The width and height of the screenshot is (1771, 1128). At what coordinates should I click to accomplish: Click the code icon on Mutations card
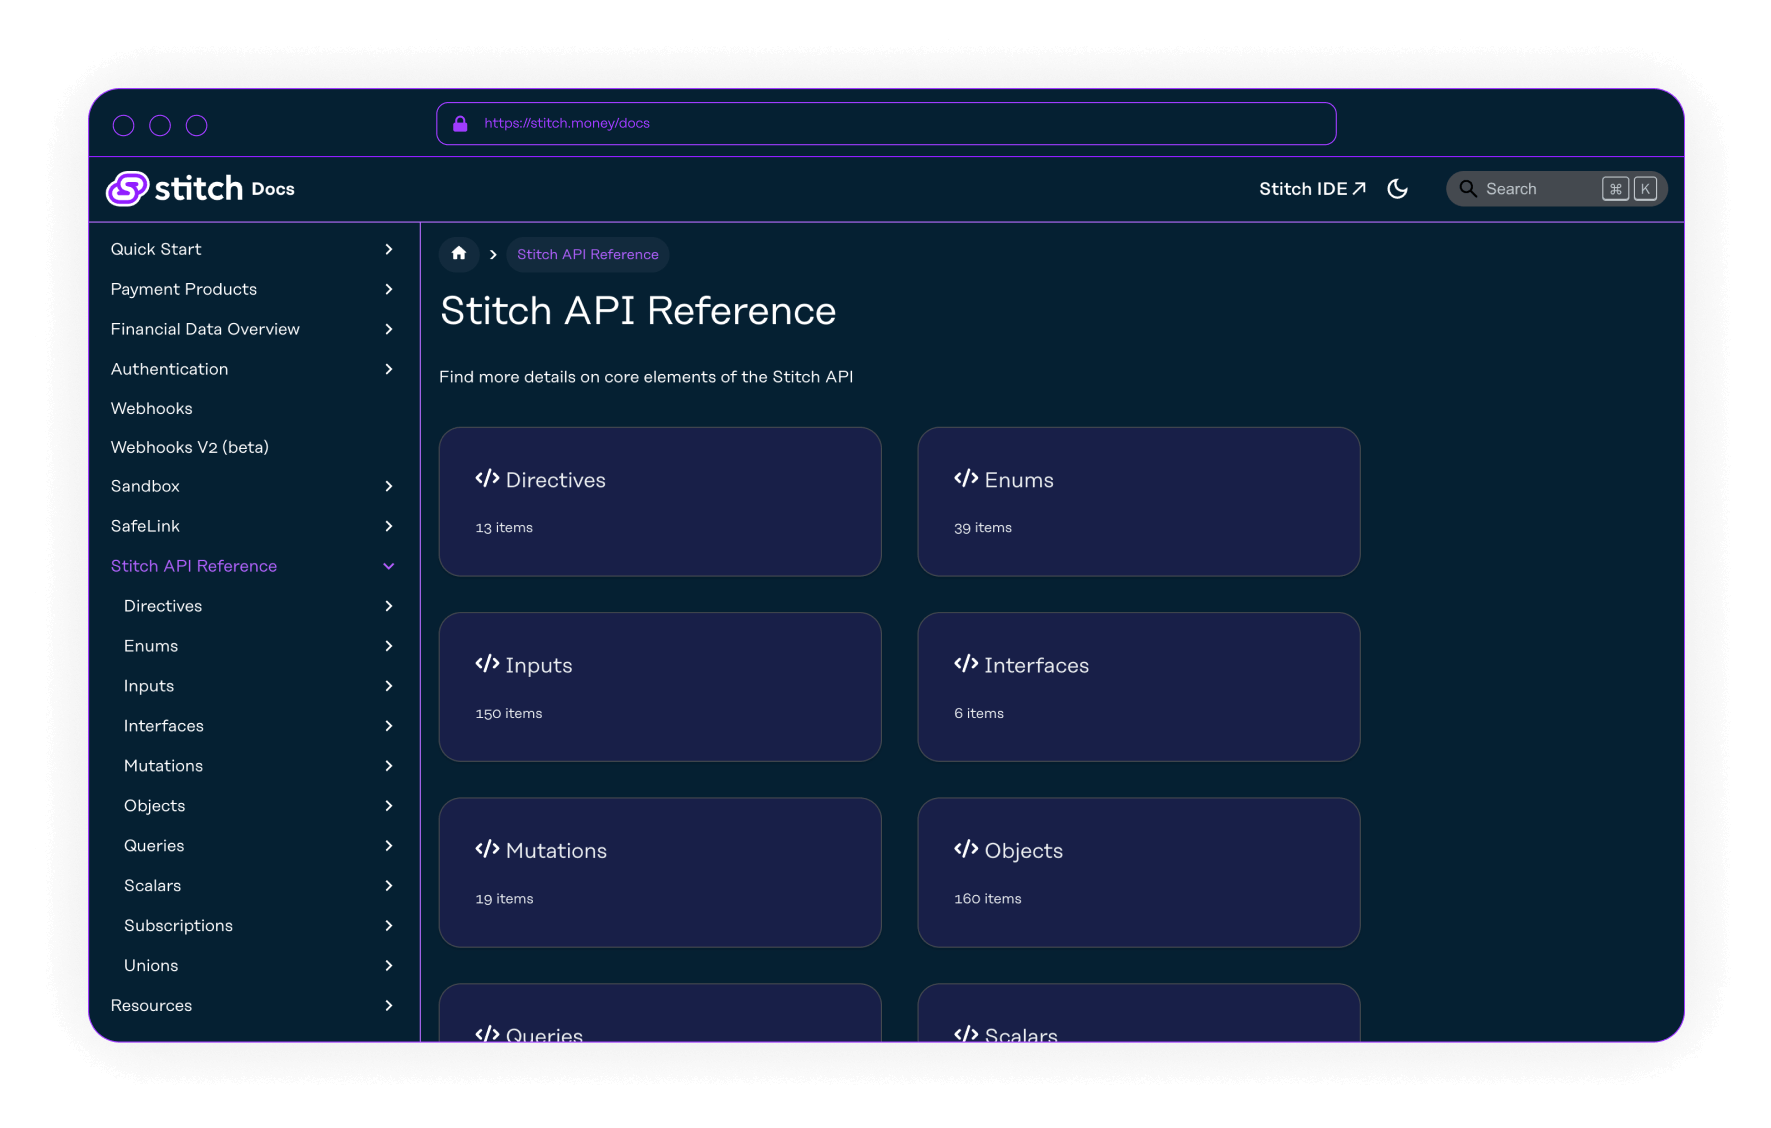pos(487,850)
